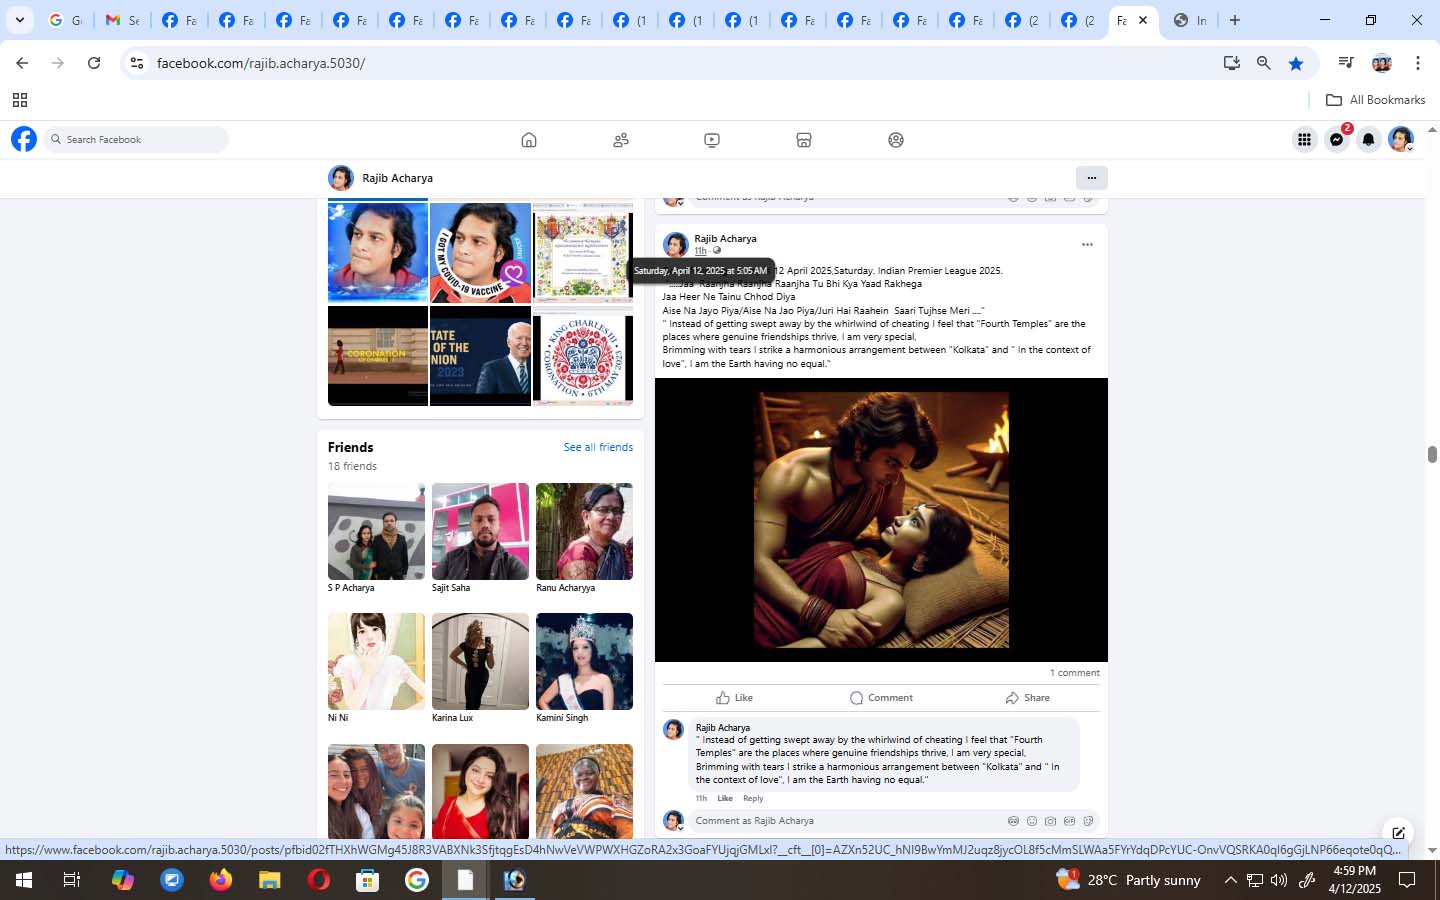Image resolution: width=1440 pixels, height=900 pixels.
Task: Open the Groups icon in top navigation
Action: point(896,140)
